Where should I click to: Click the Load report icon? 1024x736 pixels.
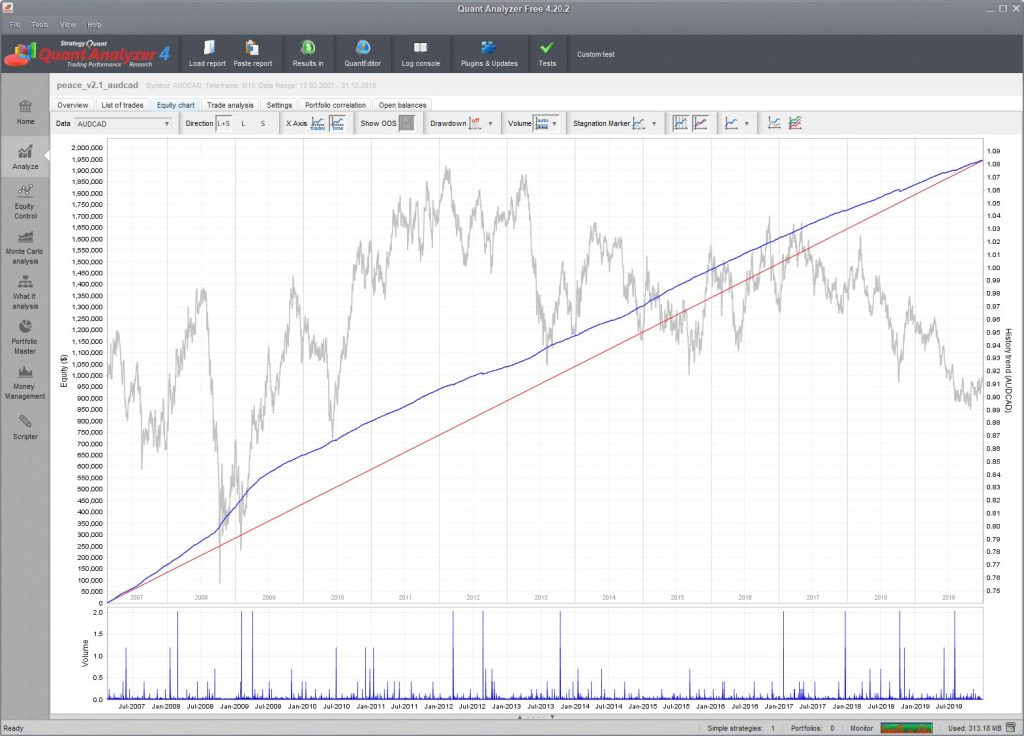point(208,48)
